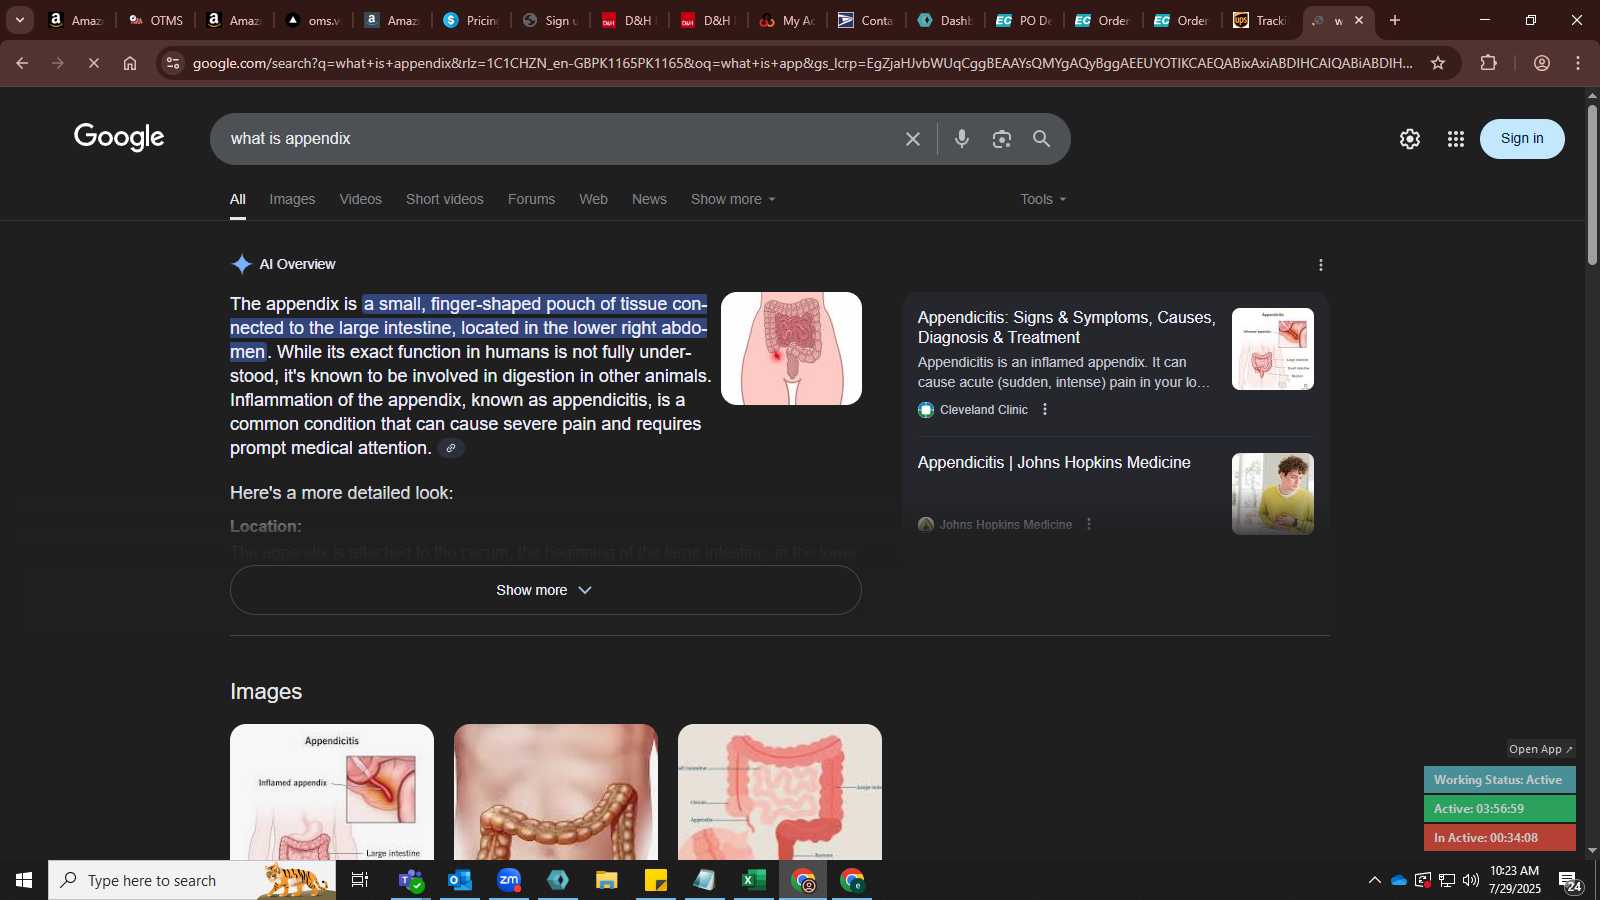The image size is (1600, 900).
Task: Expand Show more search filters
Action: click(733, 199)
